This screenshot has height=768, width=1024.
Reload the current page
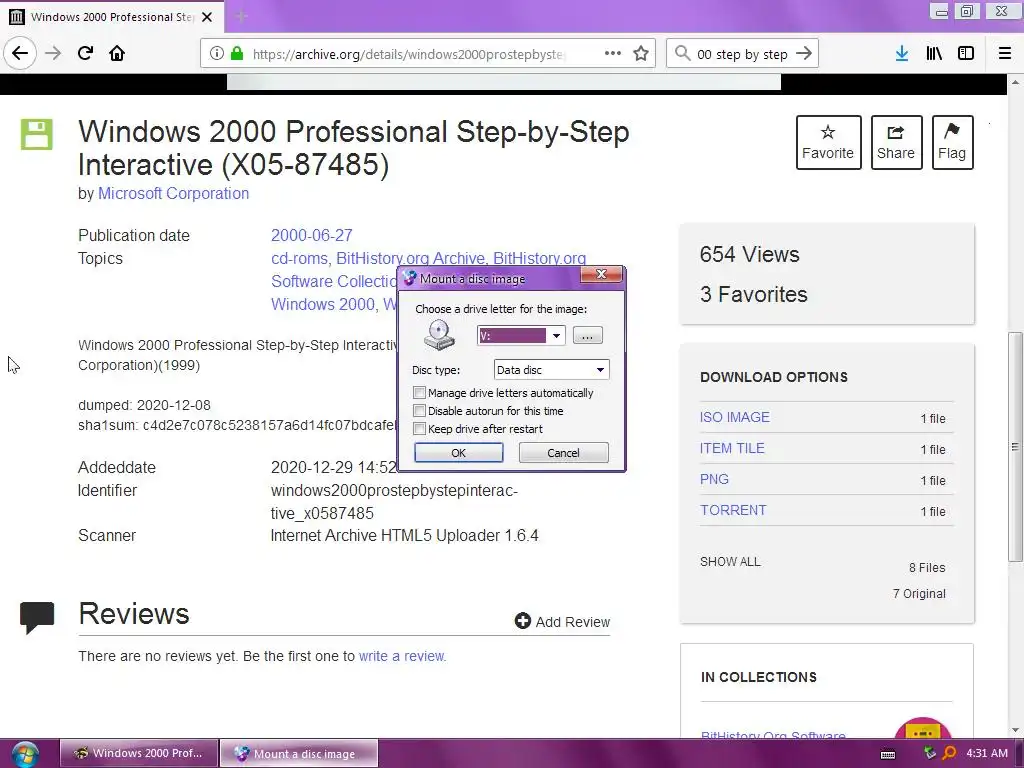tap(86, 53)
